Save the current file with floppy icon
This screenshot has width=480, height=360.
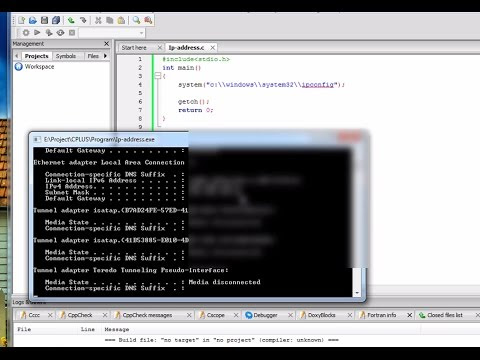coord(44,20)
